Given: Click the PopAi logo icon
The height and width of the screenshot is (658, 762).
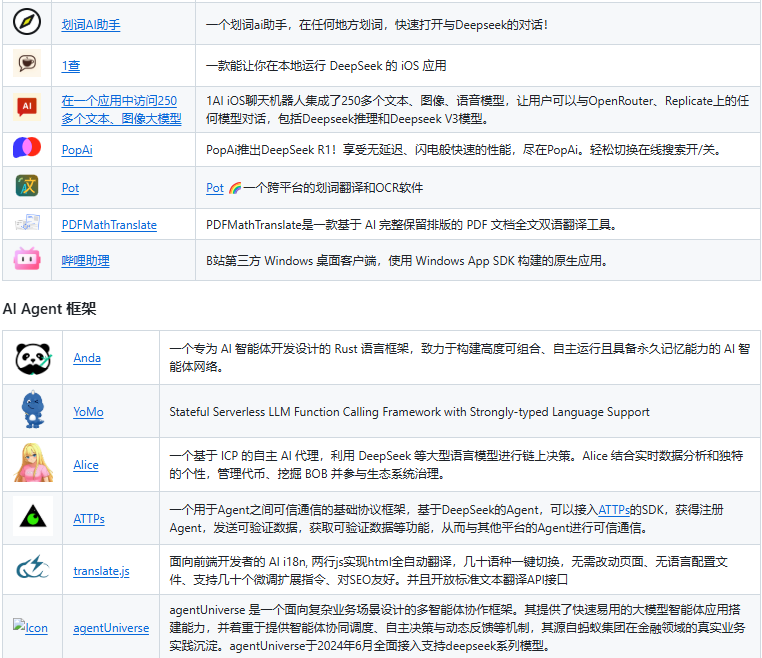Looking at the screenshot, I should [x=27, y=147].
